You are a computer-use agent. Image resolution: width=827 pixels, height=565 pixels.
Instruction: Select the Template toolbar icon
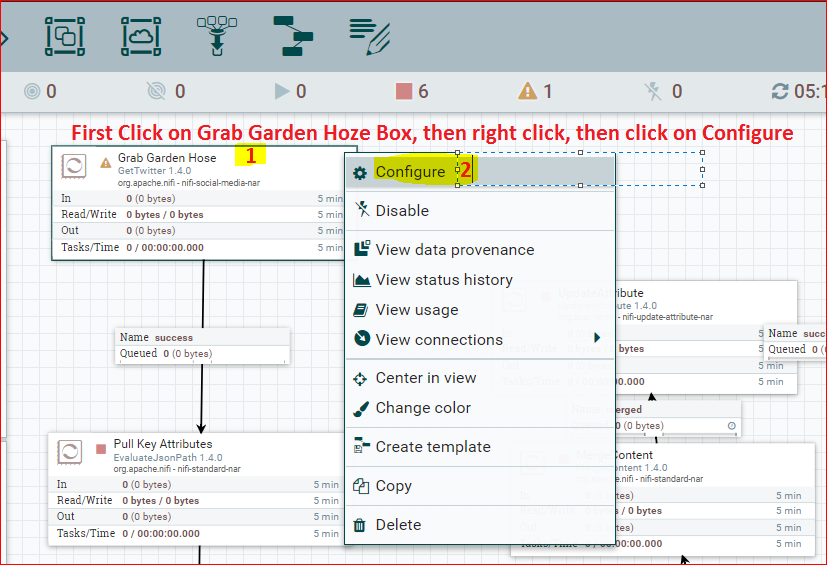pyautogui.click(x=293, y=36)
